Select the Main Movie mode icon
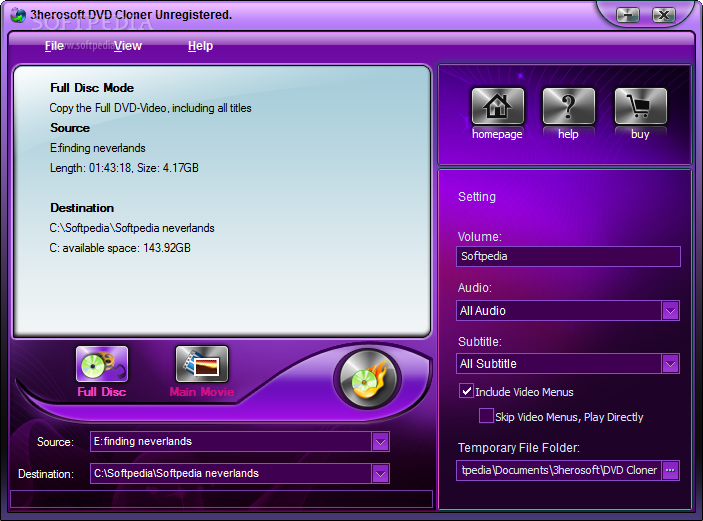703x521 pixels. (x=202, y=364)
